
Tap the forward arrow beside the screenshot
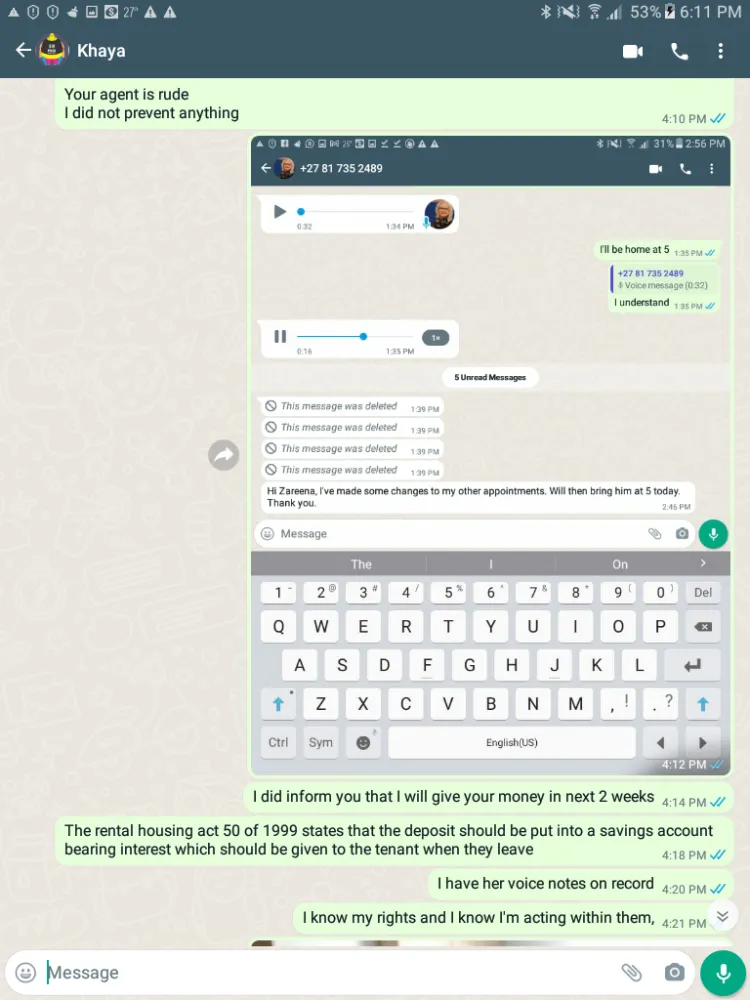pyautogui.click(x=223, y=455)
